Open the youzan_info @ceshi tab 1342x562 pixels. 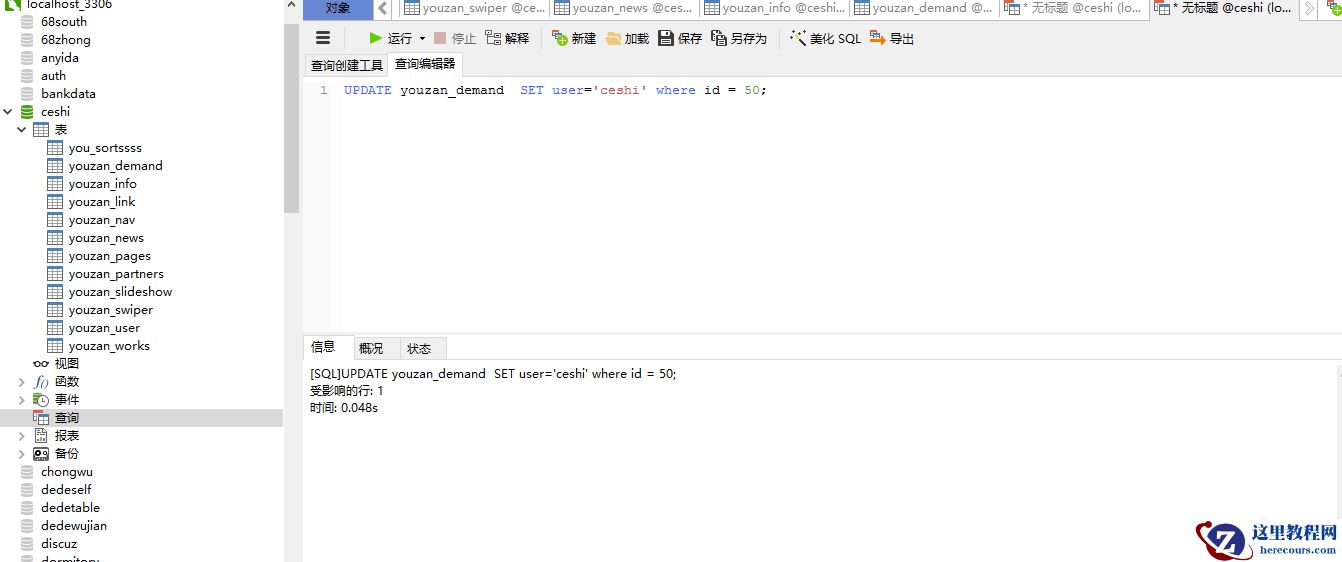coord(774,9)
